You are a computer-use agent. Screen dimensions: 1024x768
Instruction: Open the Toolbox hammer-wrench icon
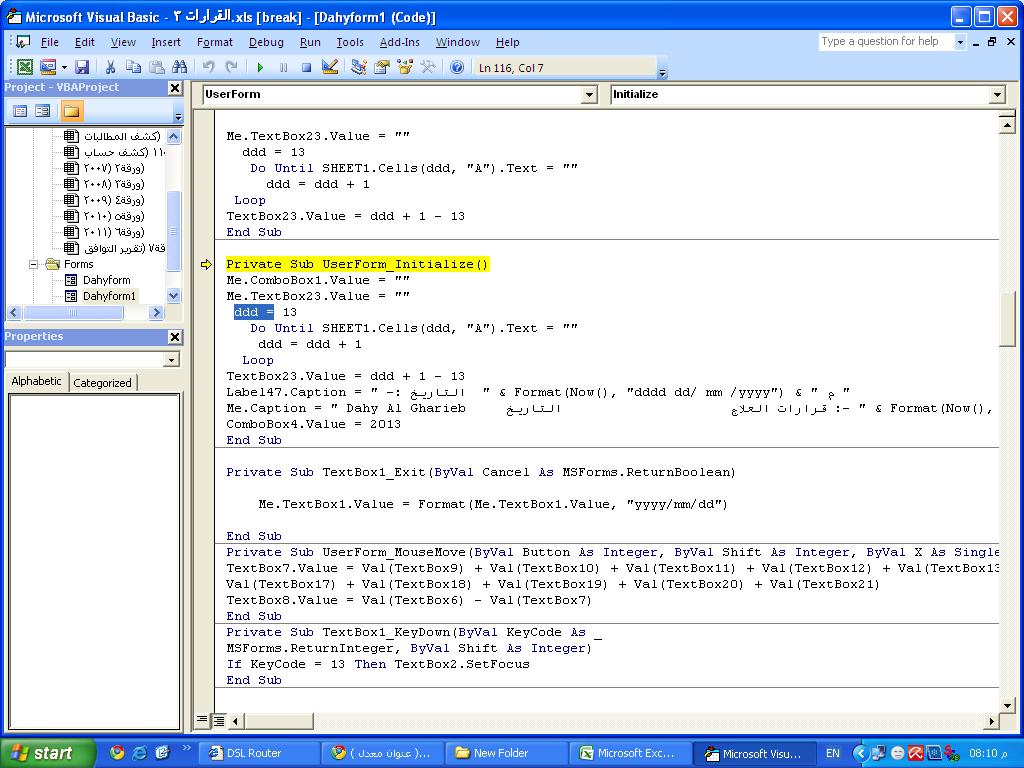pyautogui.click(x=428, y=67)
